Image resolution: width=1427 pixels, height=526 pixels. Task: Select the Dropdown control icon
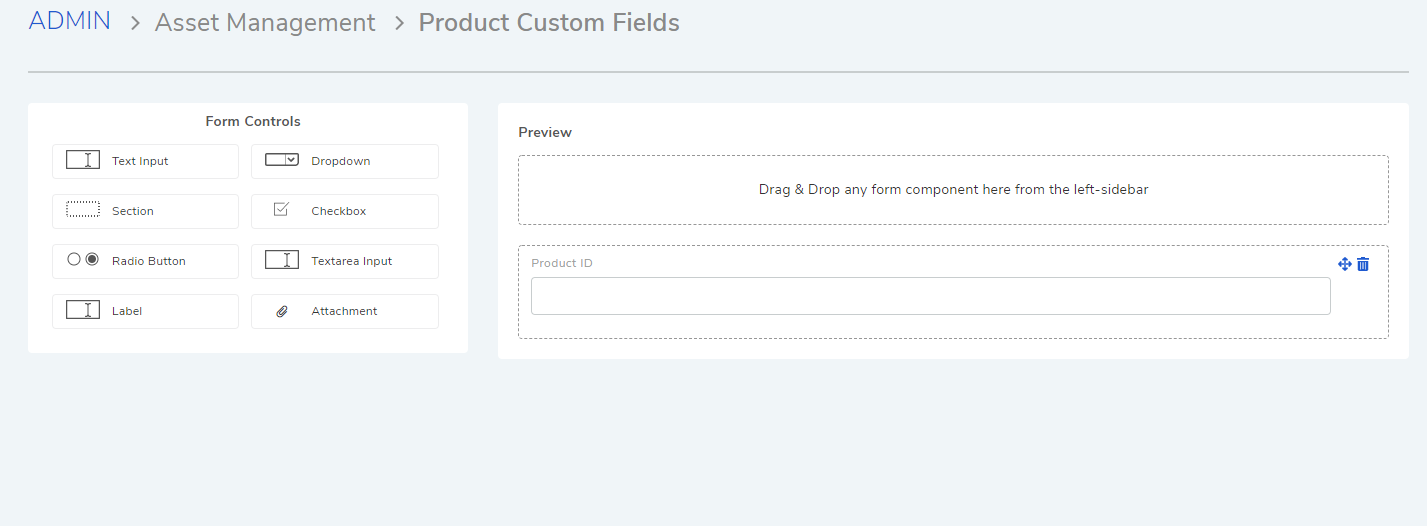282,160
